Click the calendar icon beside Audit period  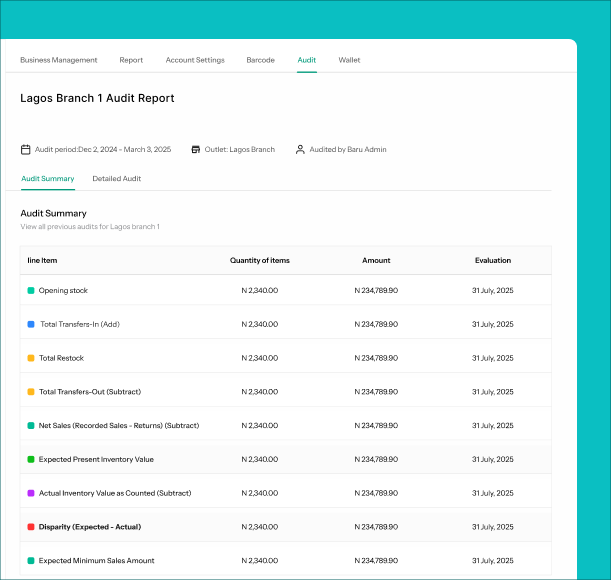point(25,150)
